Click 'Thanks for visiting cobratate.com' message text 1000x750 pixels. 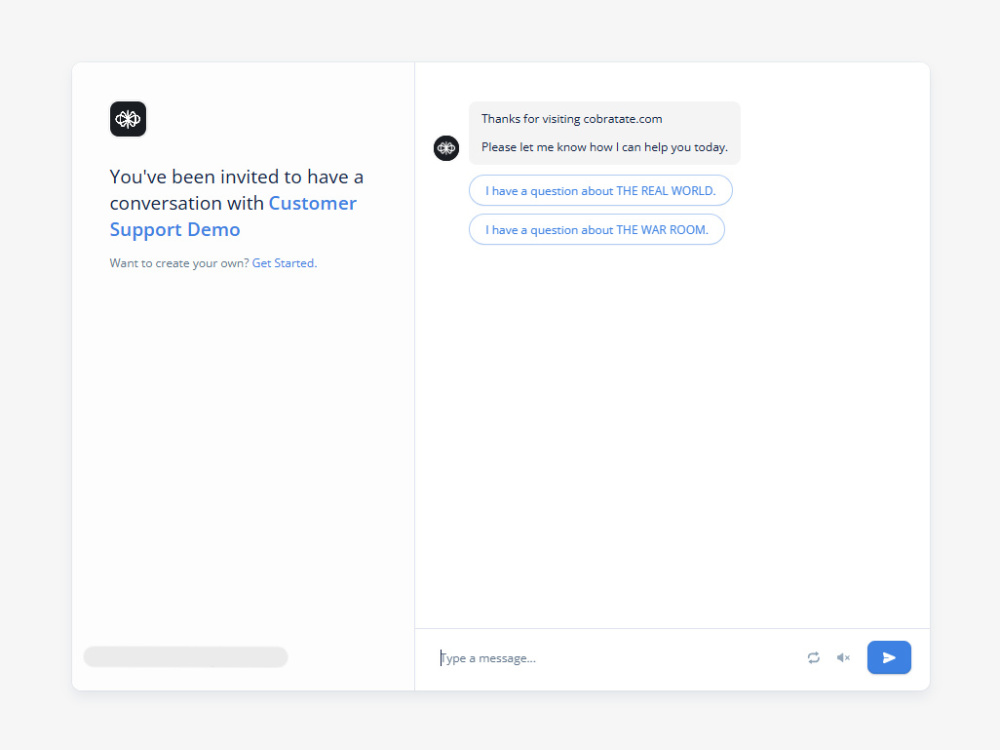click(571, 119)
